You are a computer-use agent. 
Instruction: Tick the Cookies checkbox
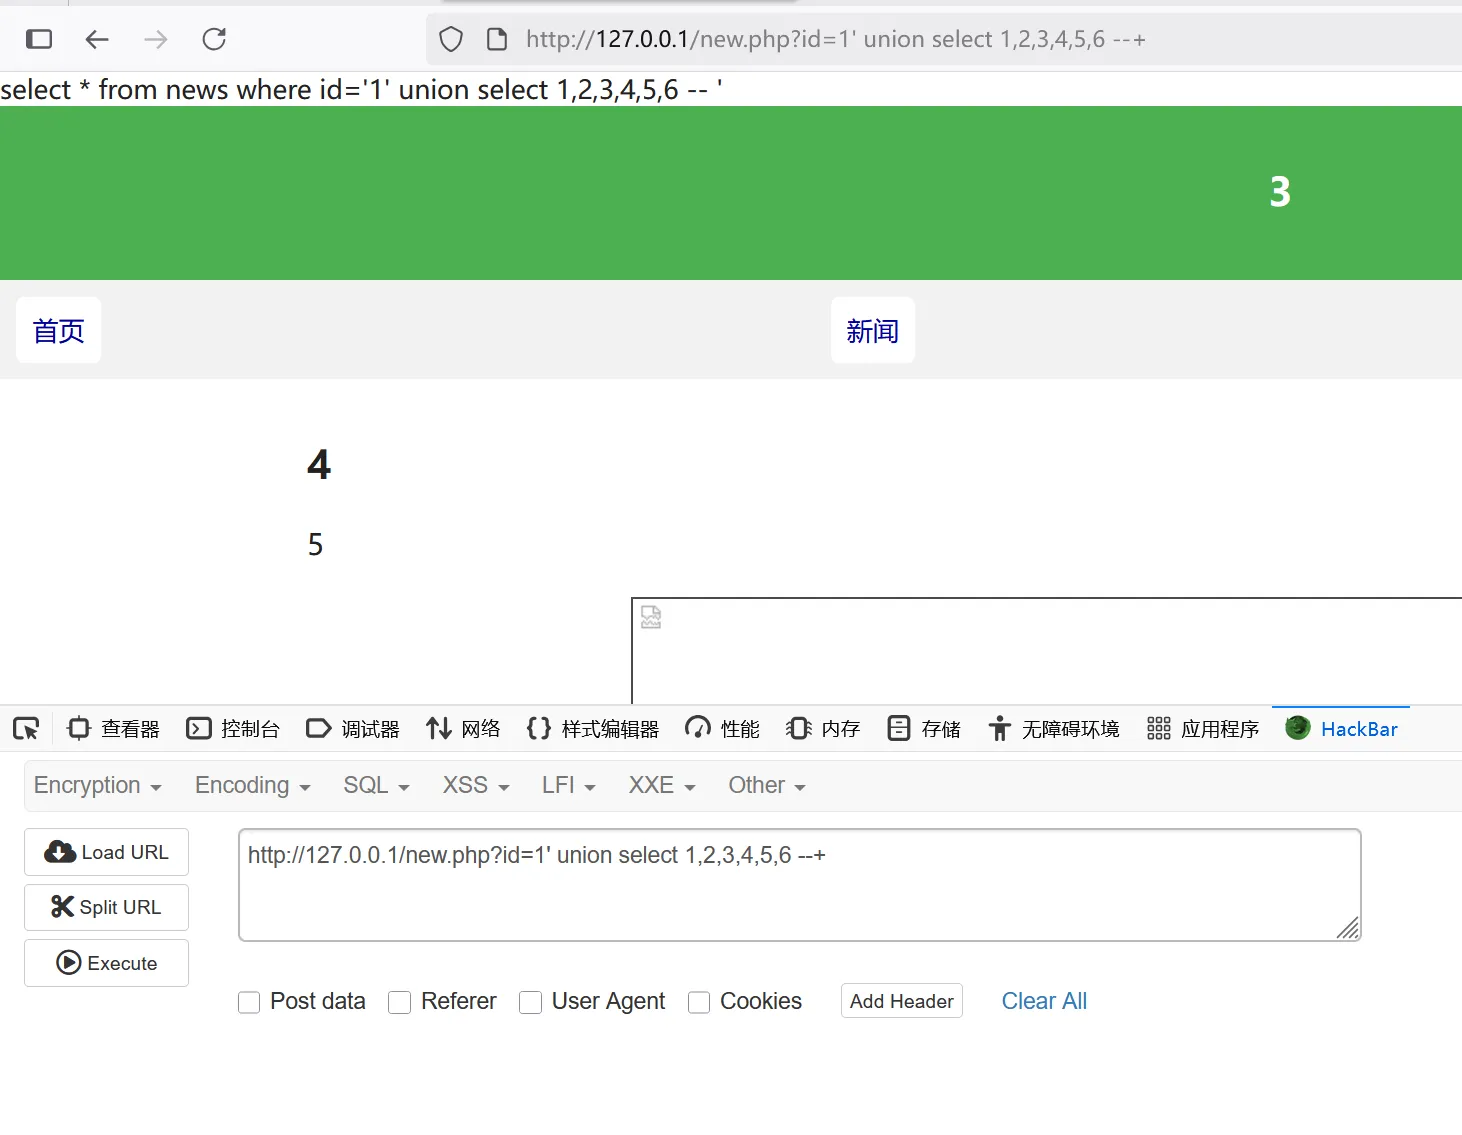tap(699, 1002)
